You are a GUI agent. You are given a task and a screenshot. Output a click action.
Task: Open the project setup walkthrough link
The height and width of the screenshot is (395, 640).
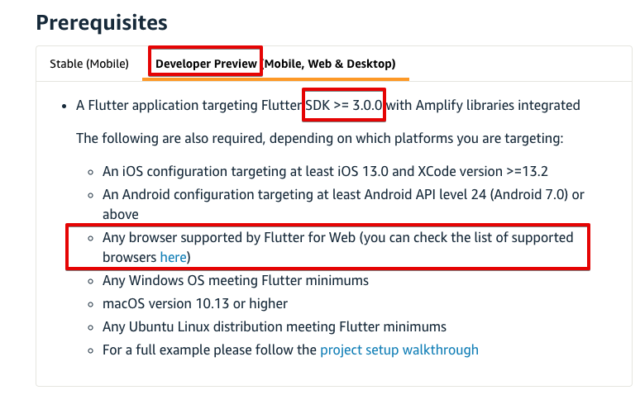click(x=399, y=350)
